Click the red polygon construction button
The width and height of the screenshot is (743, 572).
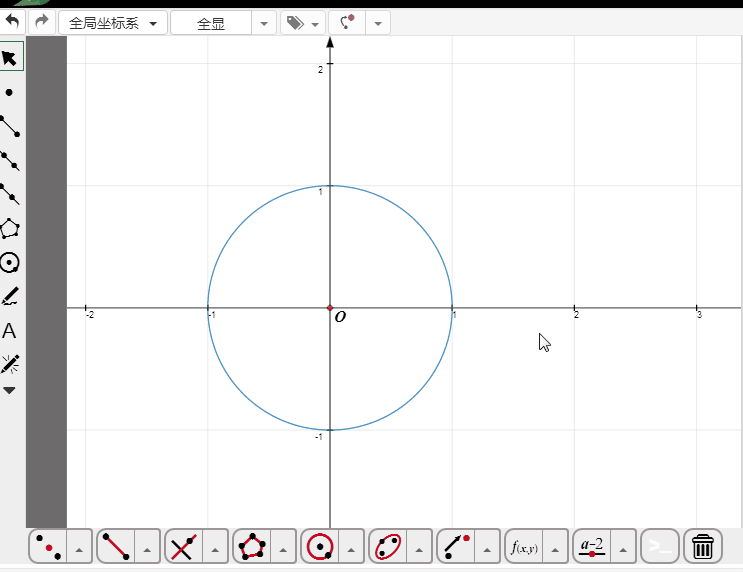252,547
